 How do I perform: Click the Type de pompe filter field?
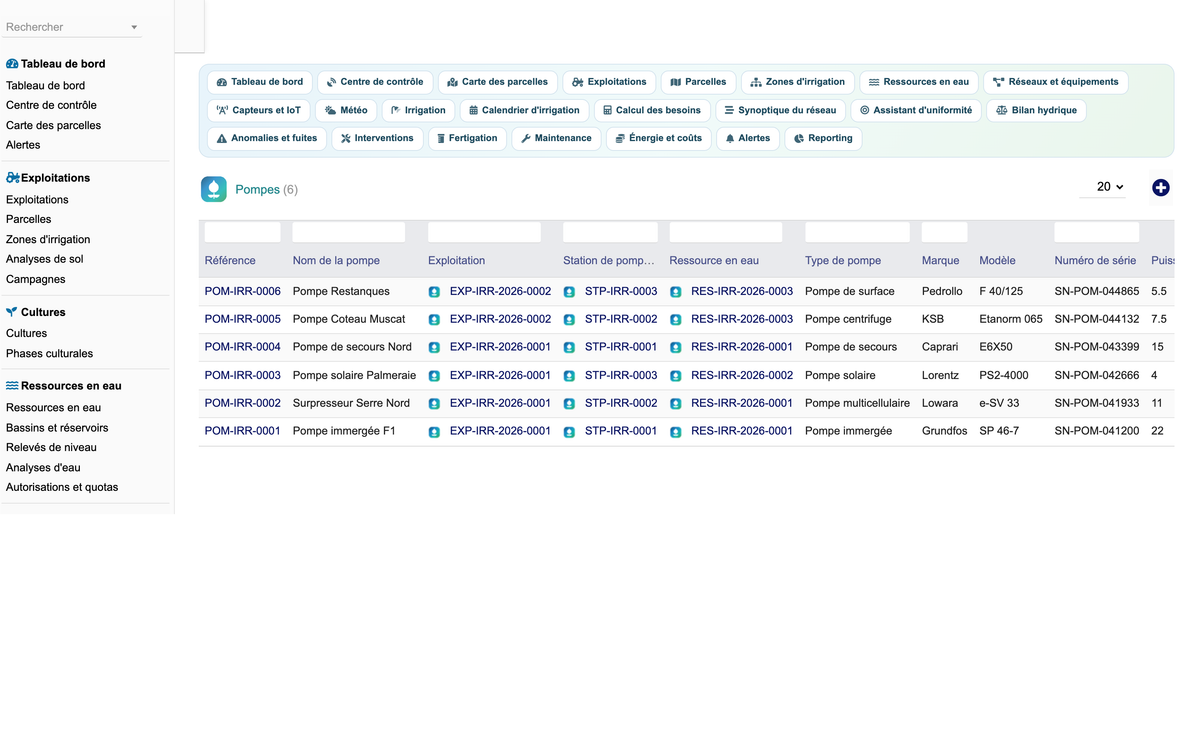(857, 232)
